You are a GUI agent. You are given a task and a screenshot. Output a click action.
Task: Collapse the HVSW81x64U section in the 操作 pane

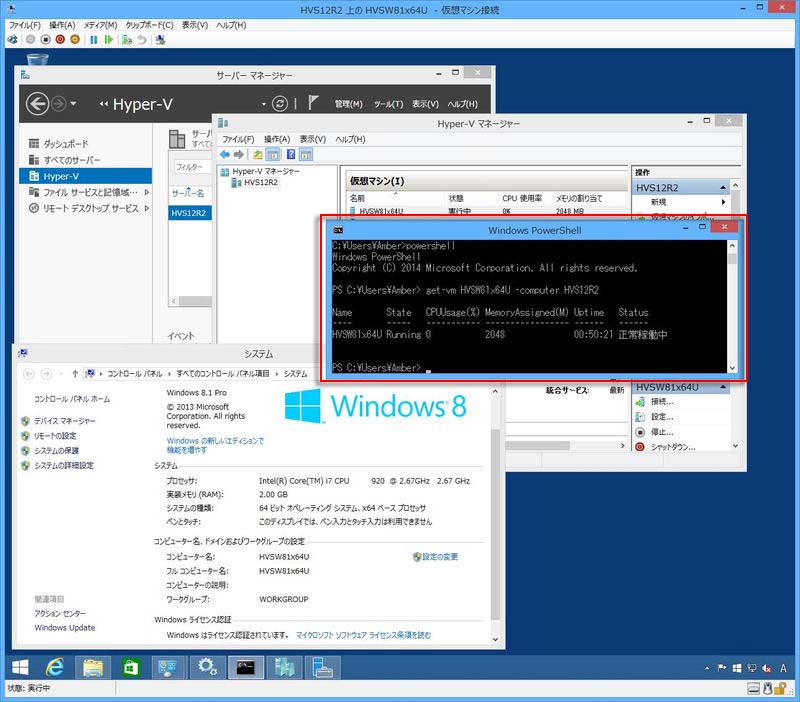point(723,387)
